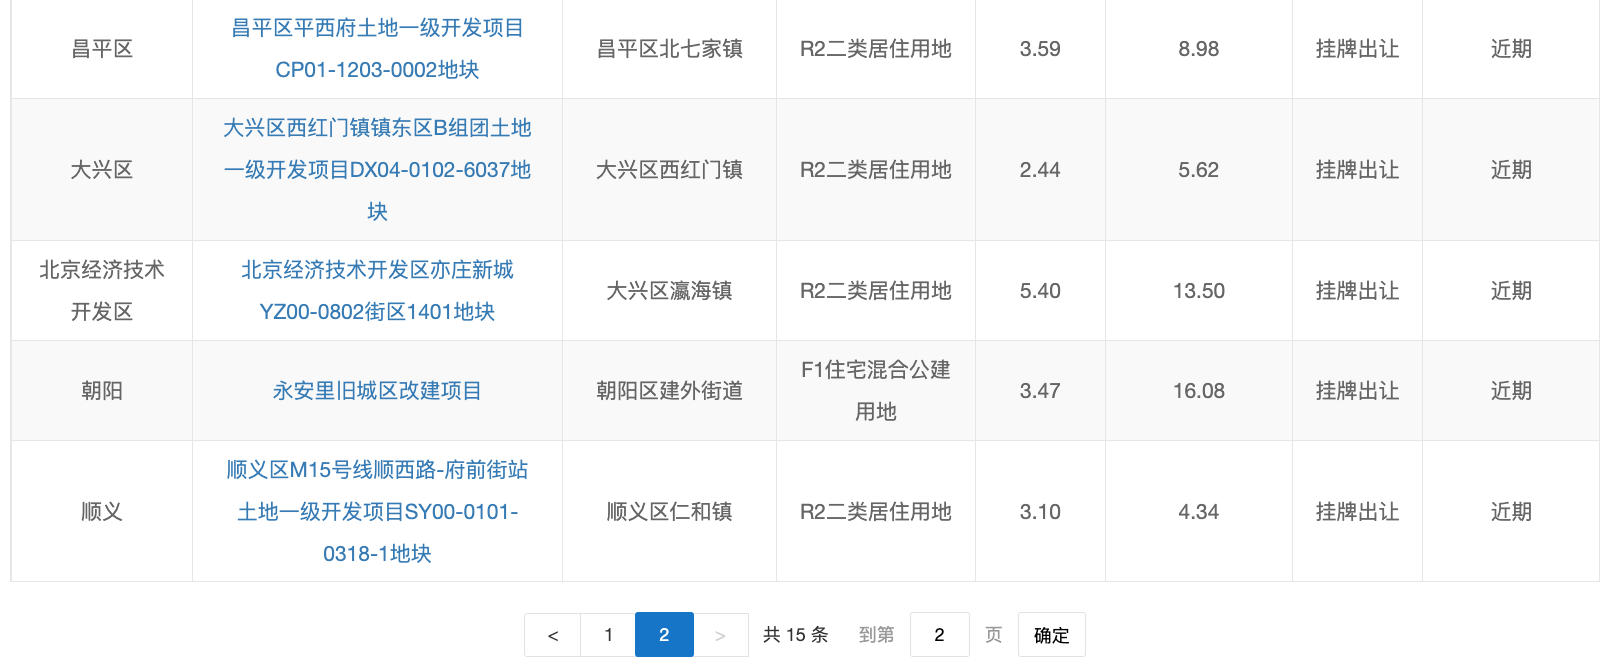Click the 16.08 value in 朝阳 row
The height and width of the screenshot is (670, 1610).
(x=1198, y=391)
